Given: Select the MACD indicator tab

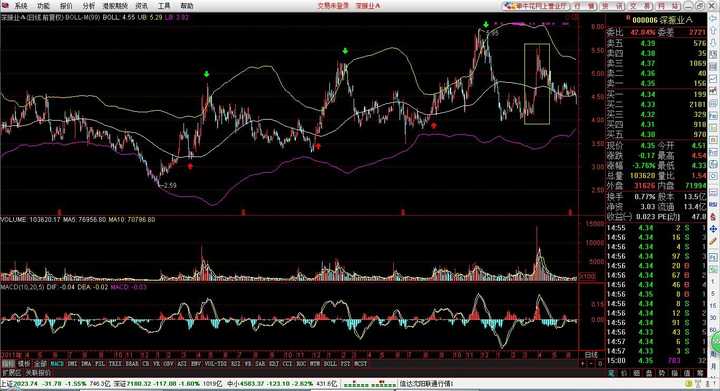Looking at the screenshot, I should [x=57, y=363].
